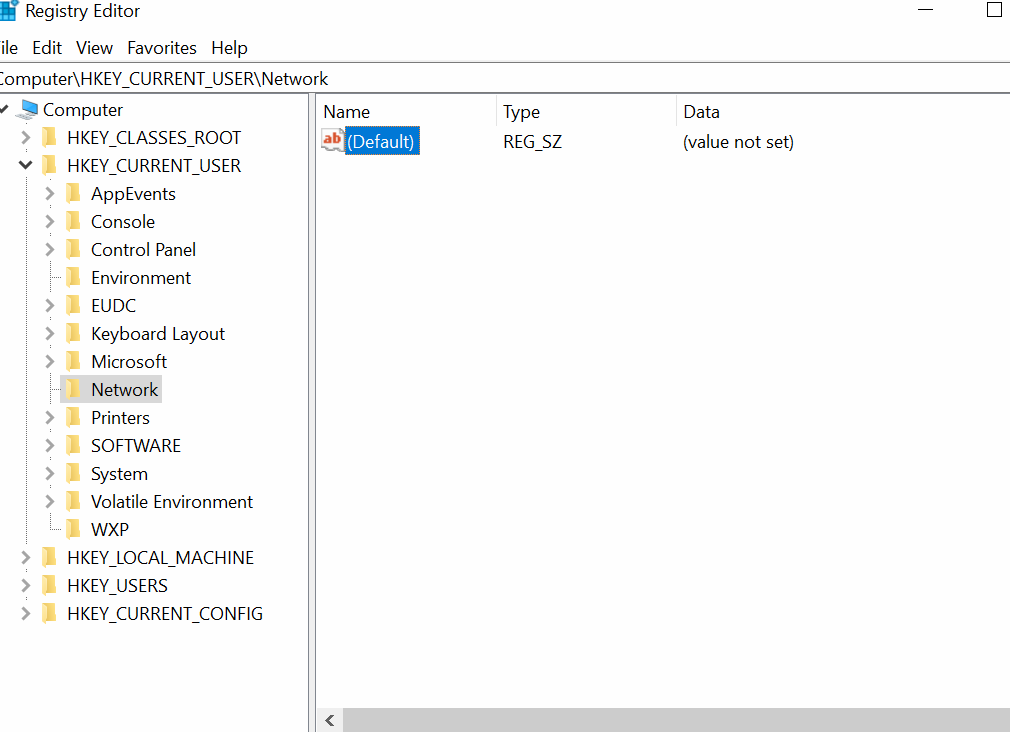Viewport: 1010px width, 732px height.
Task: Expand the Control Panel key
Action: pos(50,249)
